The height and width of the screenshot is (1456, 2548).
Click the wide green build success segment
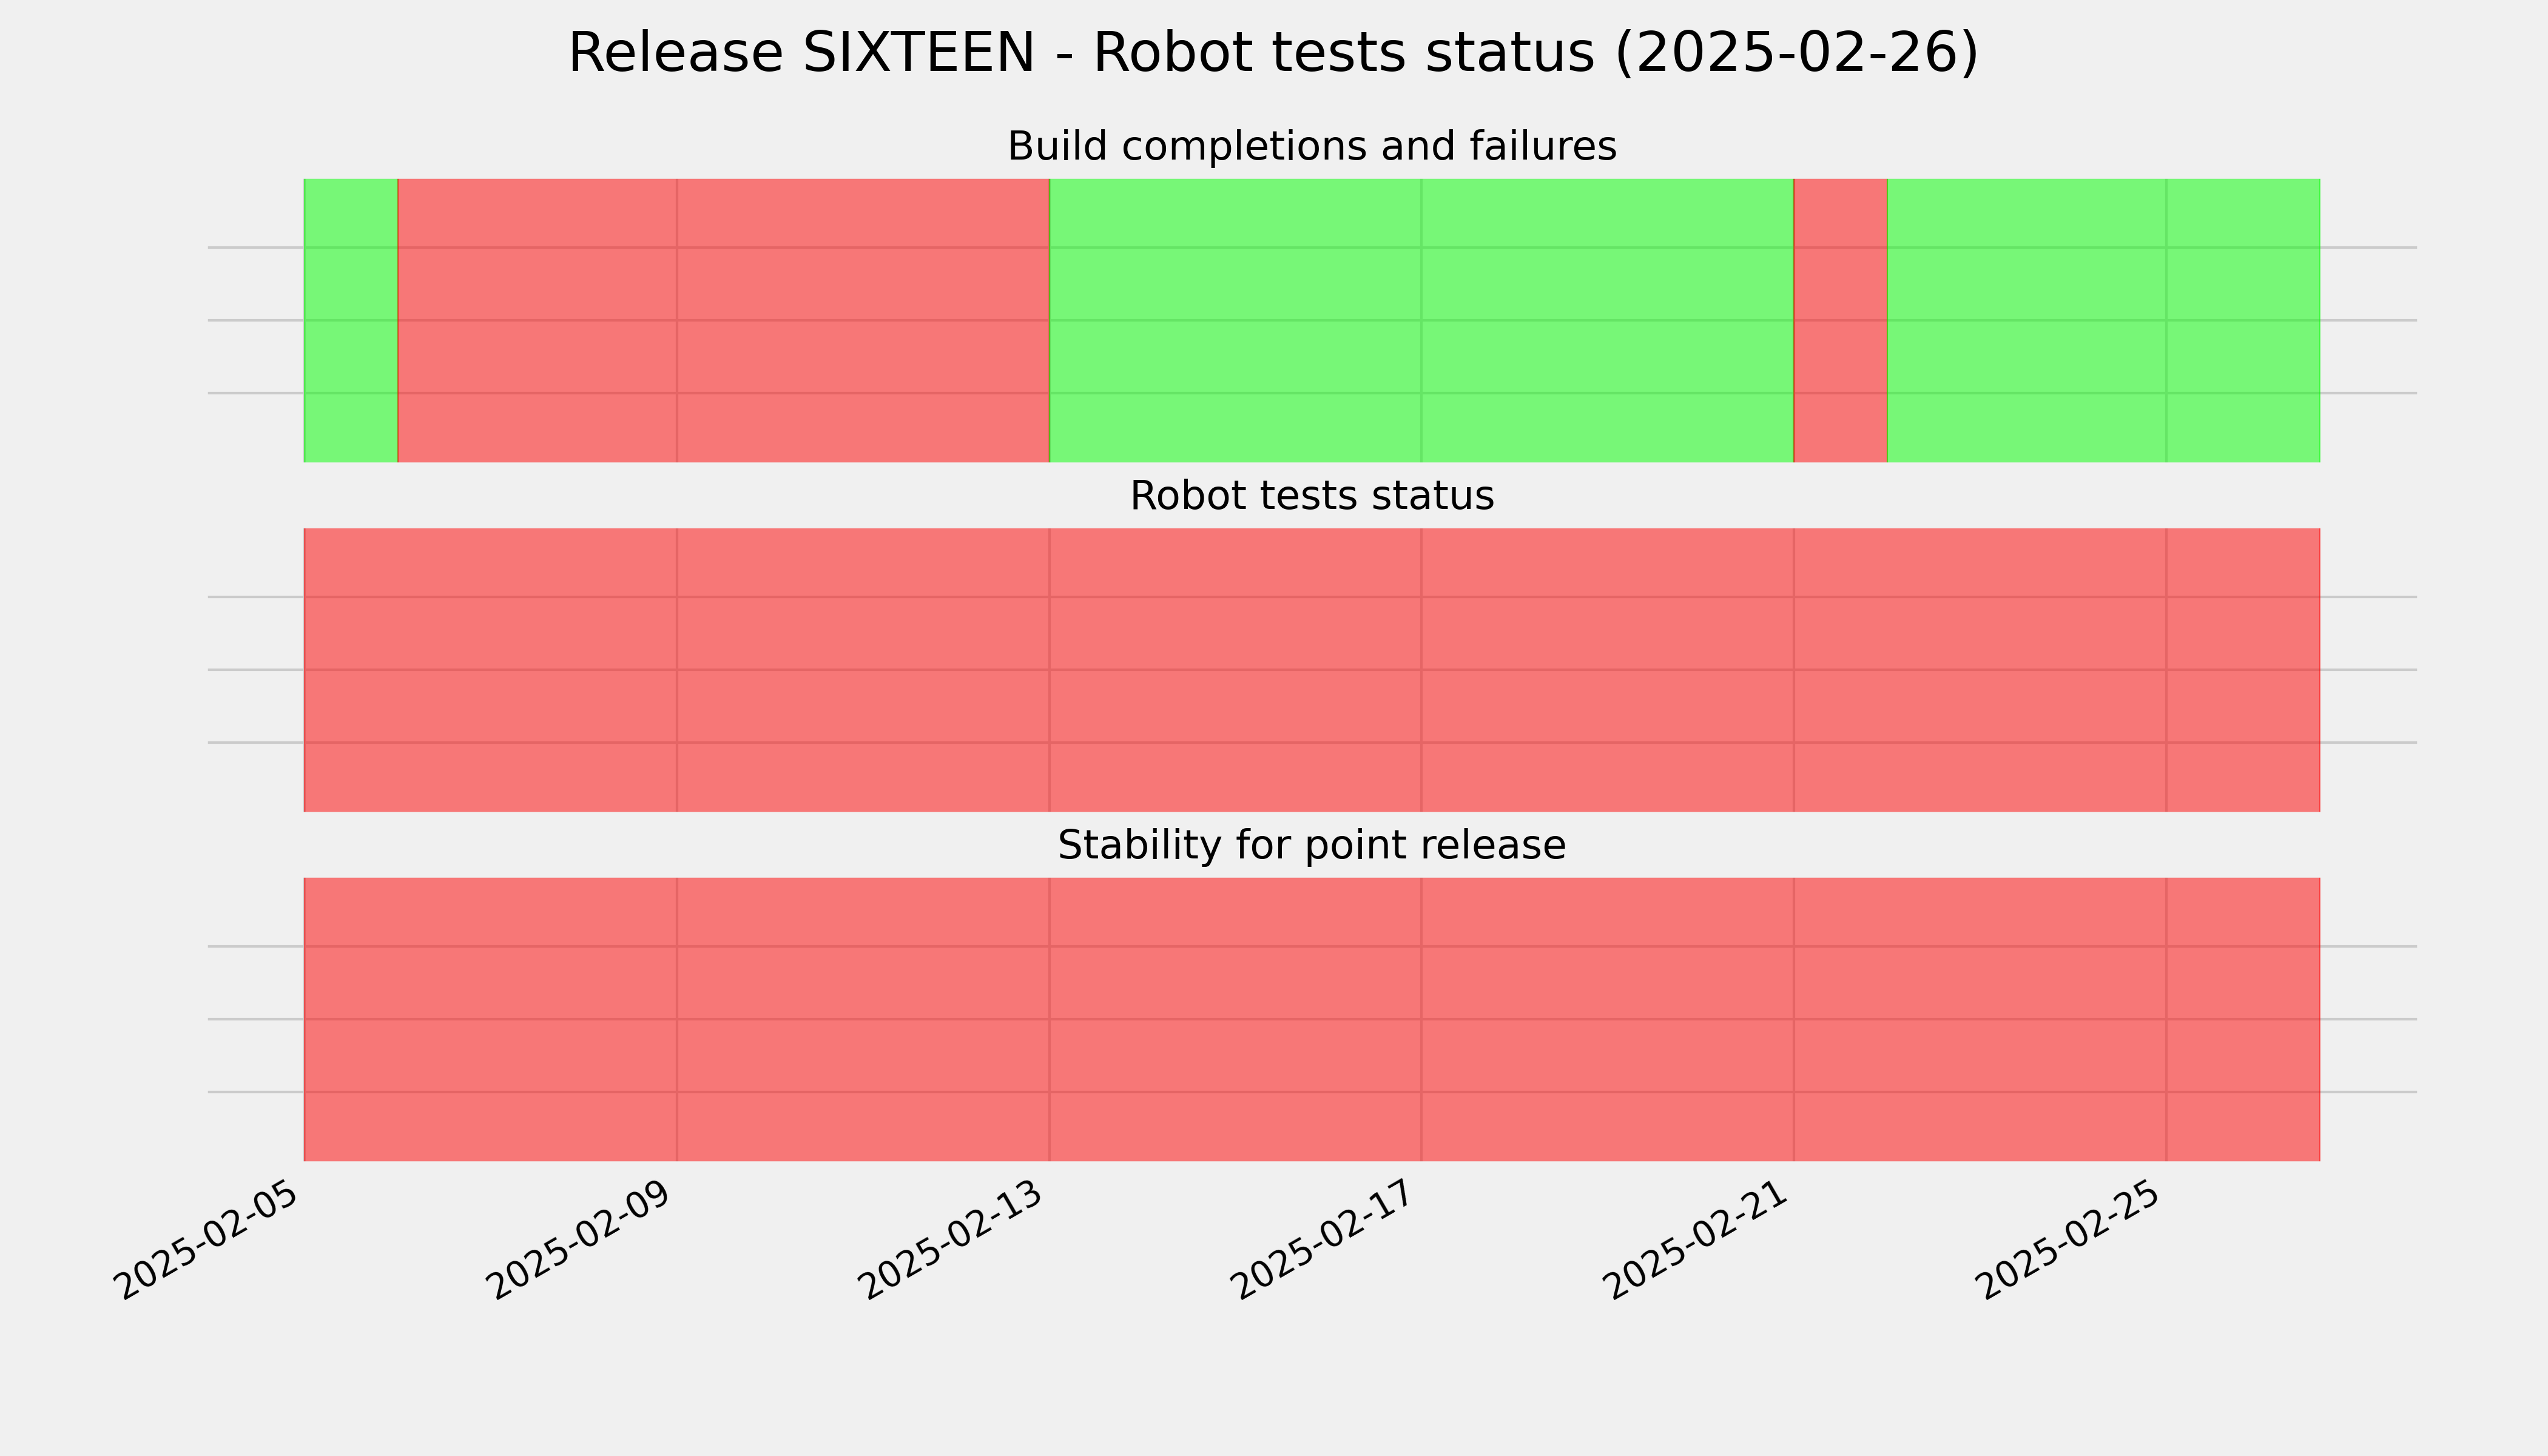pos(1421,320)
